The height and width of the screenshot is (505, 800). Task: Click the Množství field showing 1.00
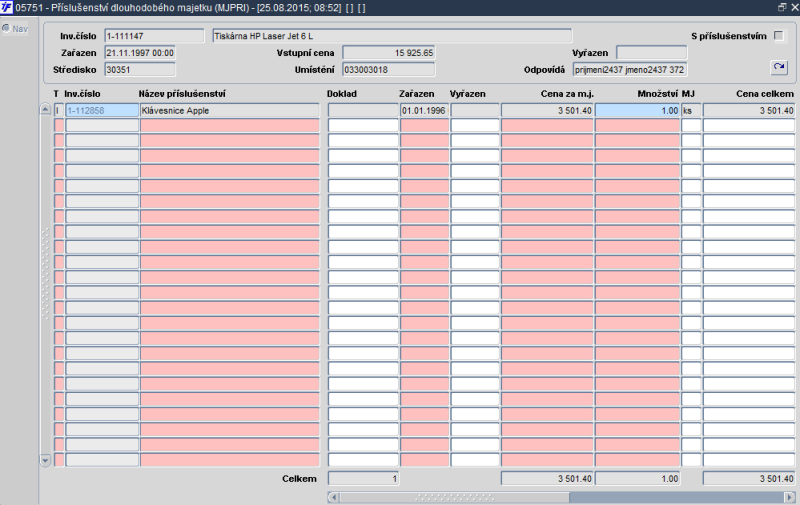tap(637, 111)
